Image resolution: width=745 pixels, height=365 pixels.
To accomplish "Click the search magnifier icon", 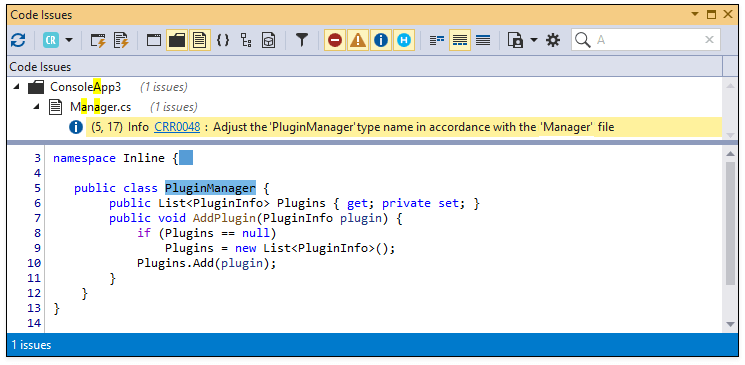I will click(x=582, y=40).
